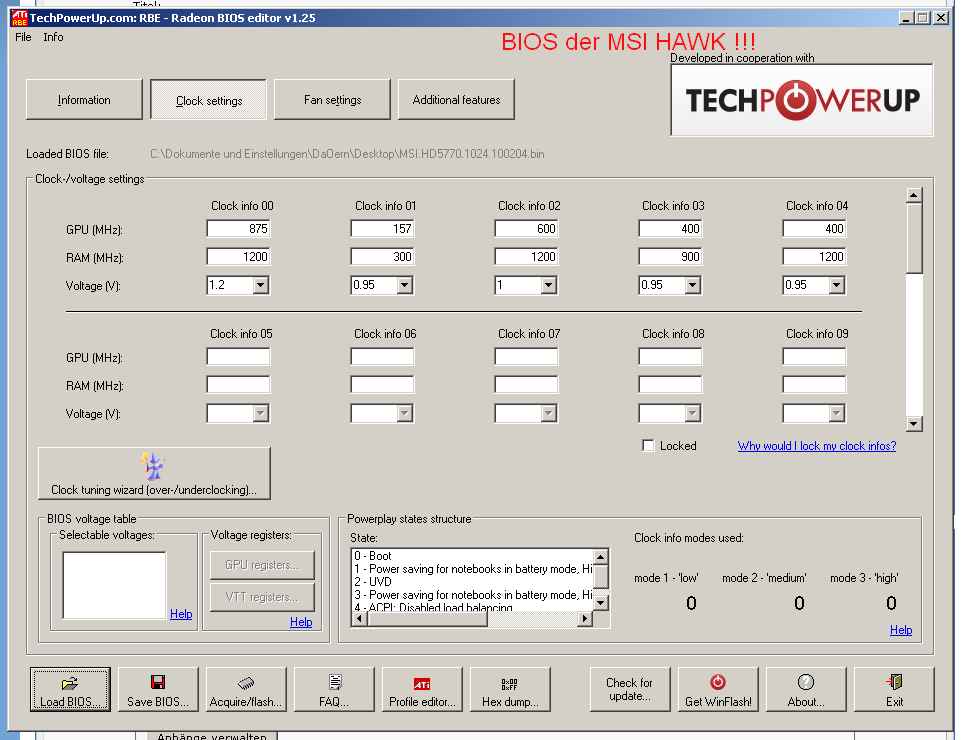Image resolution: width=964 pixels, height=740 pixels.
Task: Click Clock info 08 RAM MHz field
Action: pyautogui.click(x=670, y=385)
